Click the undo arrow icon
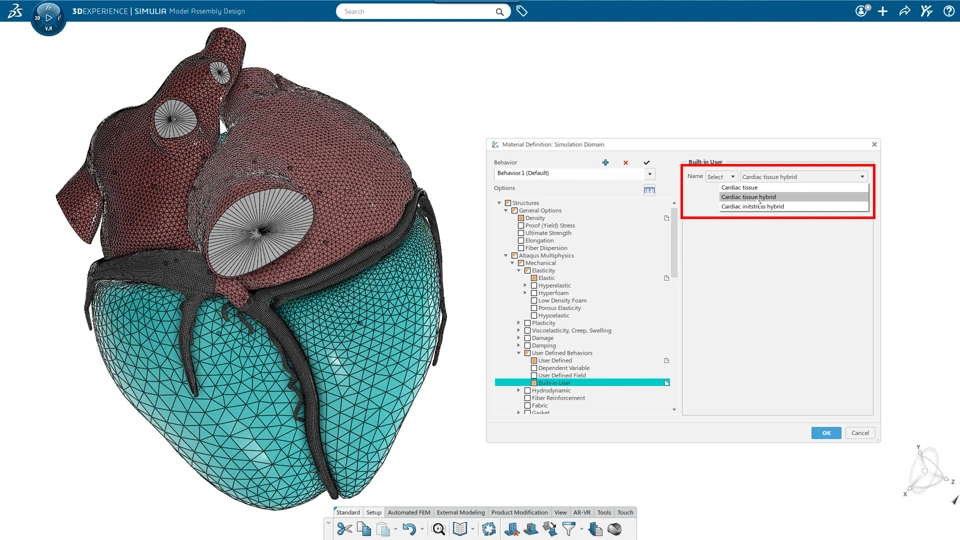 [409, 529]
